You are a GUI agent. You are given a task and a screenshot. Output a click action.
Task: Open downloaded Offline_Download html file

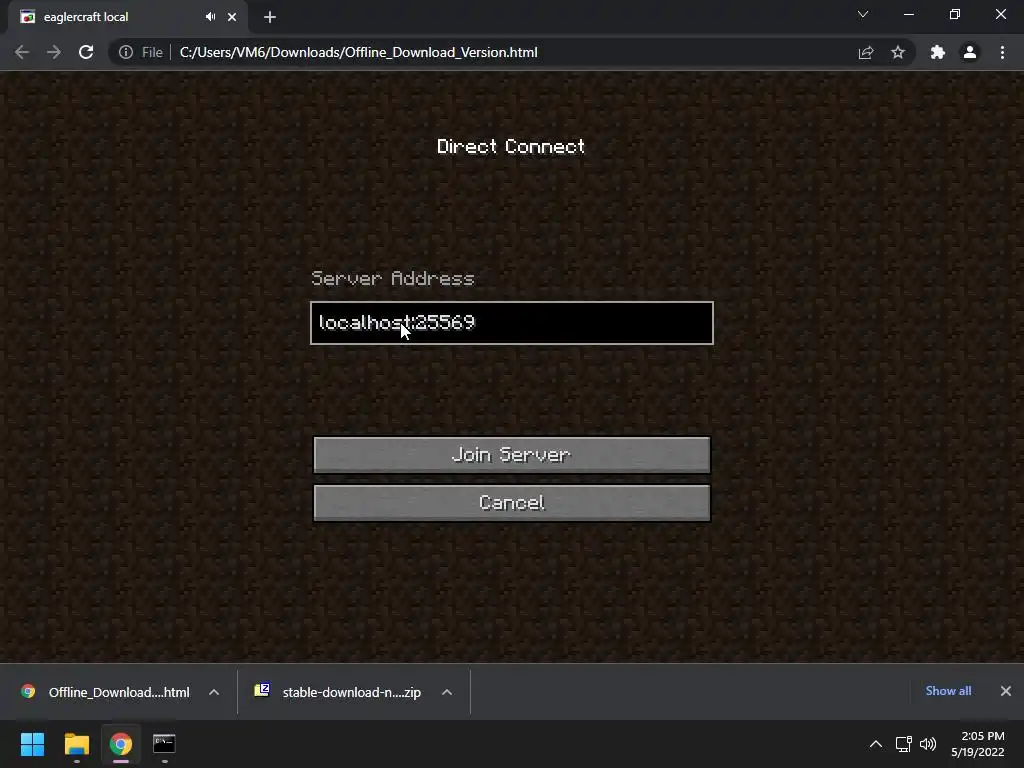(x=106, y=692)
